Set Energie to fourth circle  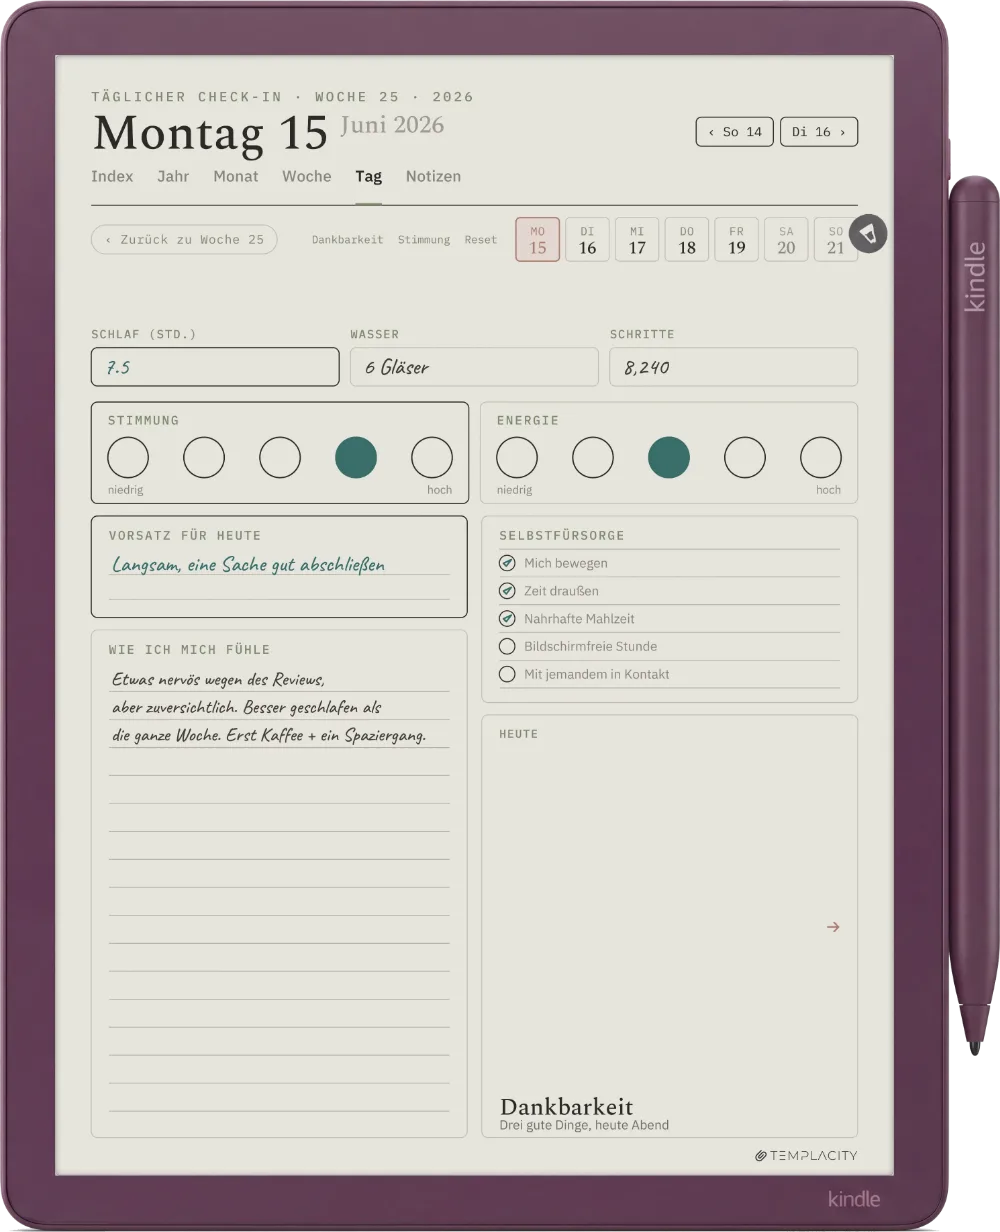745,457
